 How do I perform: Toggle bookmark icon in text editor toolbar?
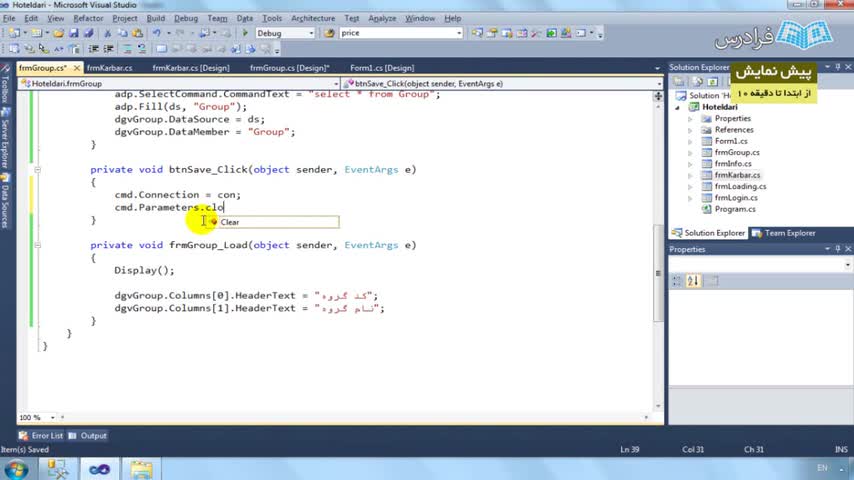(x=161, y=50)
